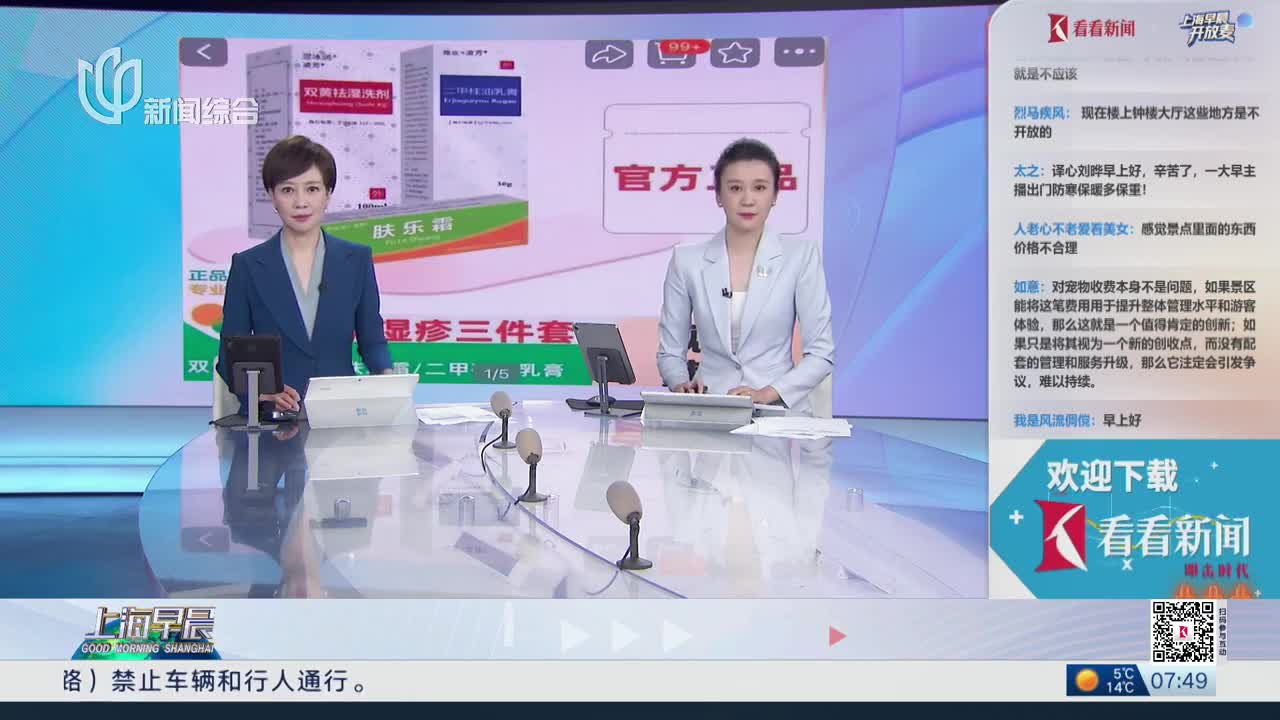Open the shopping cart with 99+ badge
1280x720 pixels.
click(672, 54)
